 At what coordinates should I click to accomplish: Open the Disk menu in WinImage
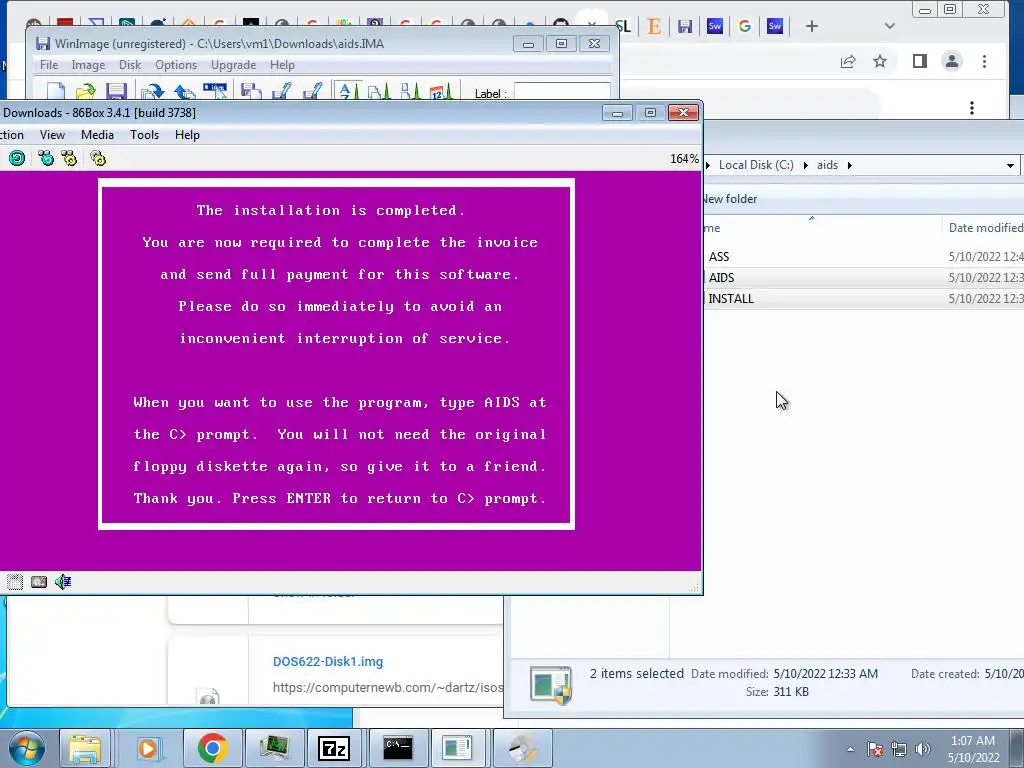[130, 65]
